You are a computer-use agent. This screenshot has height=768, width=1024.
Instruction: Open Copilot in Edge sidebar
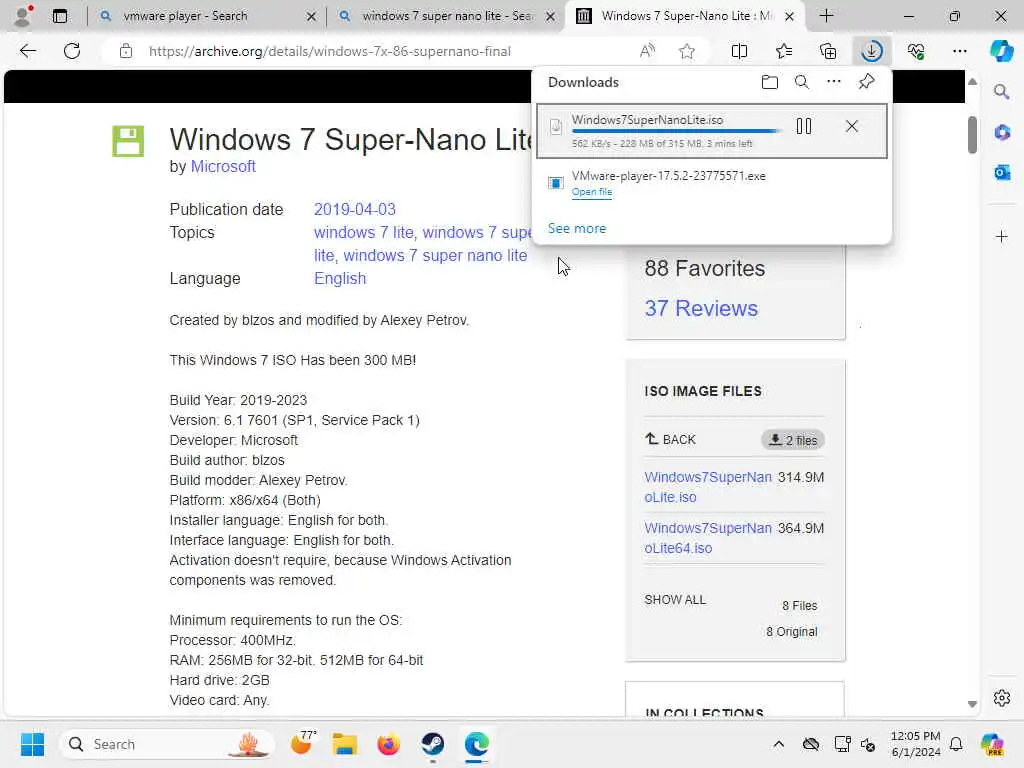click(1001, 51)
